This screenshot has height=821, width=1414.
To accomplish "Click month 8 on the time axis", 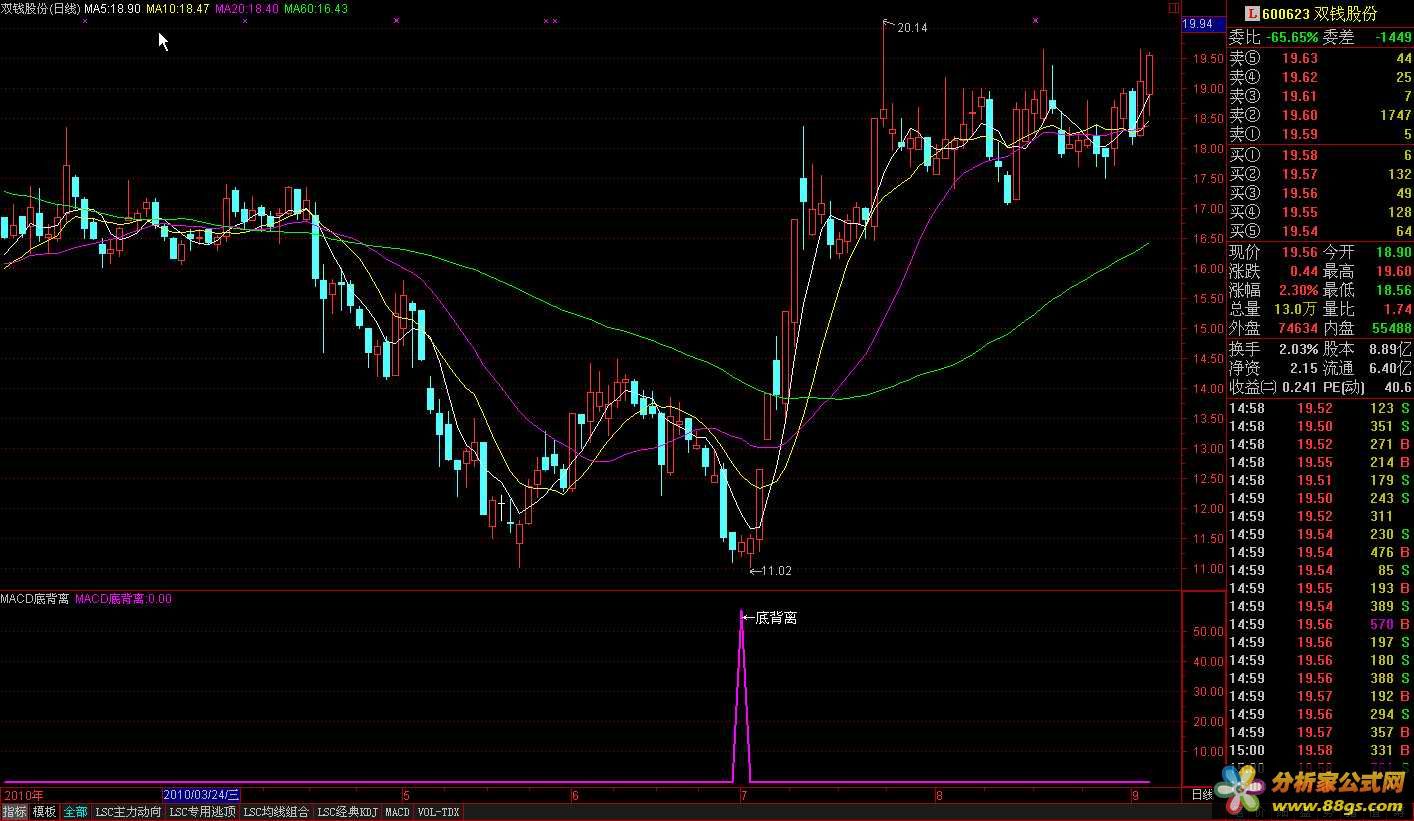I will [x=939, y=796].
